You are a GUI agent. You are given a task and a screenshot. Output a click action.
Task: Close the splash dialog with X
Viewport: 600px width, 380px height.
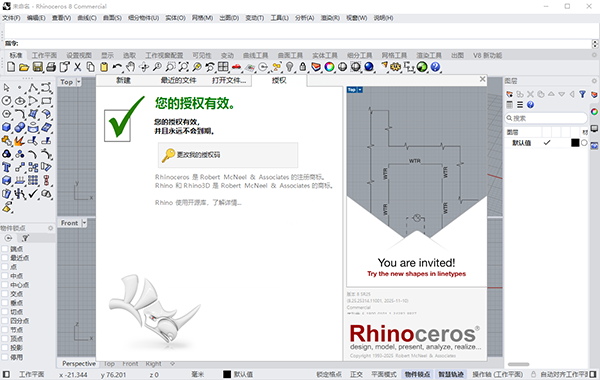483,79
